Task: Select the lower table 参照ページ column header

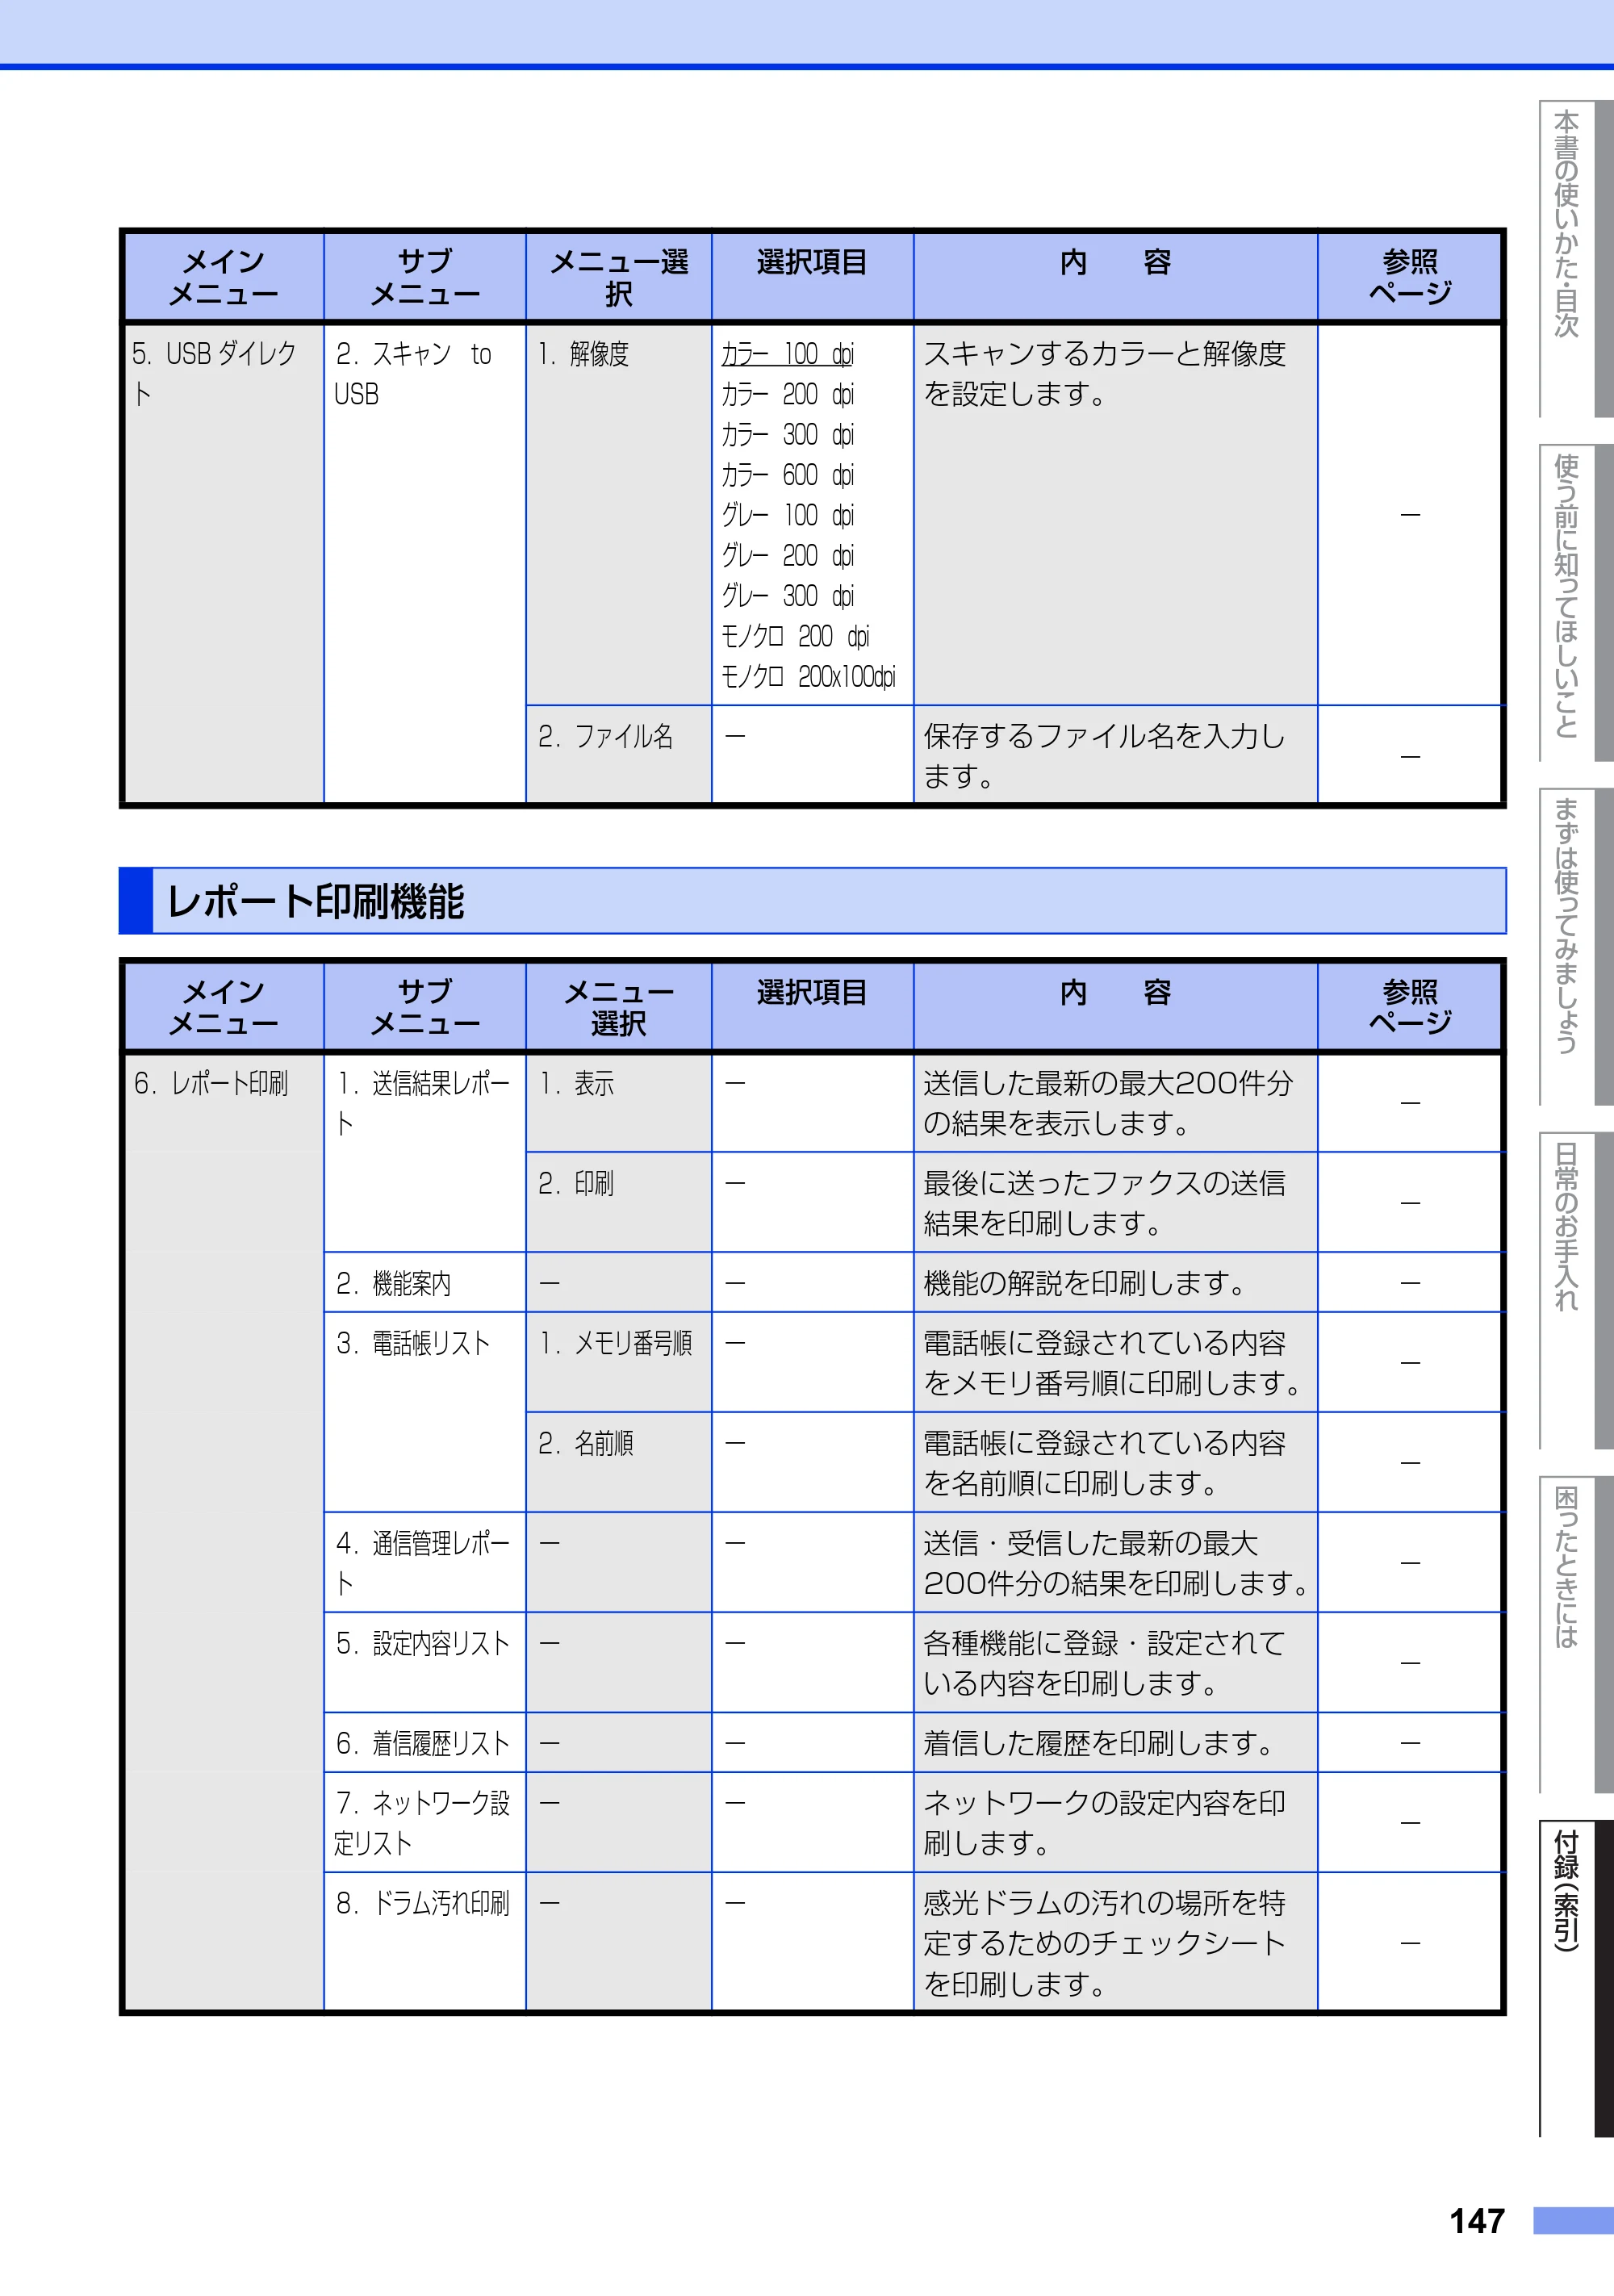Action: click(x=1410, y=1007)
